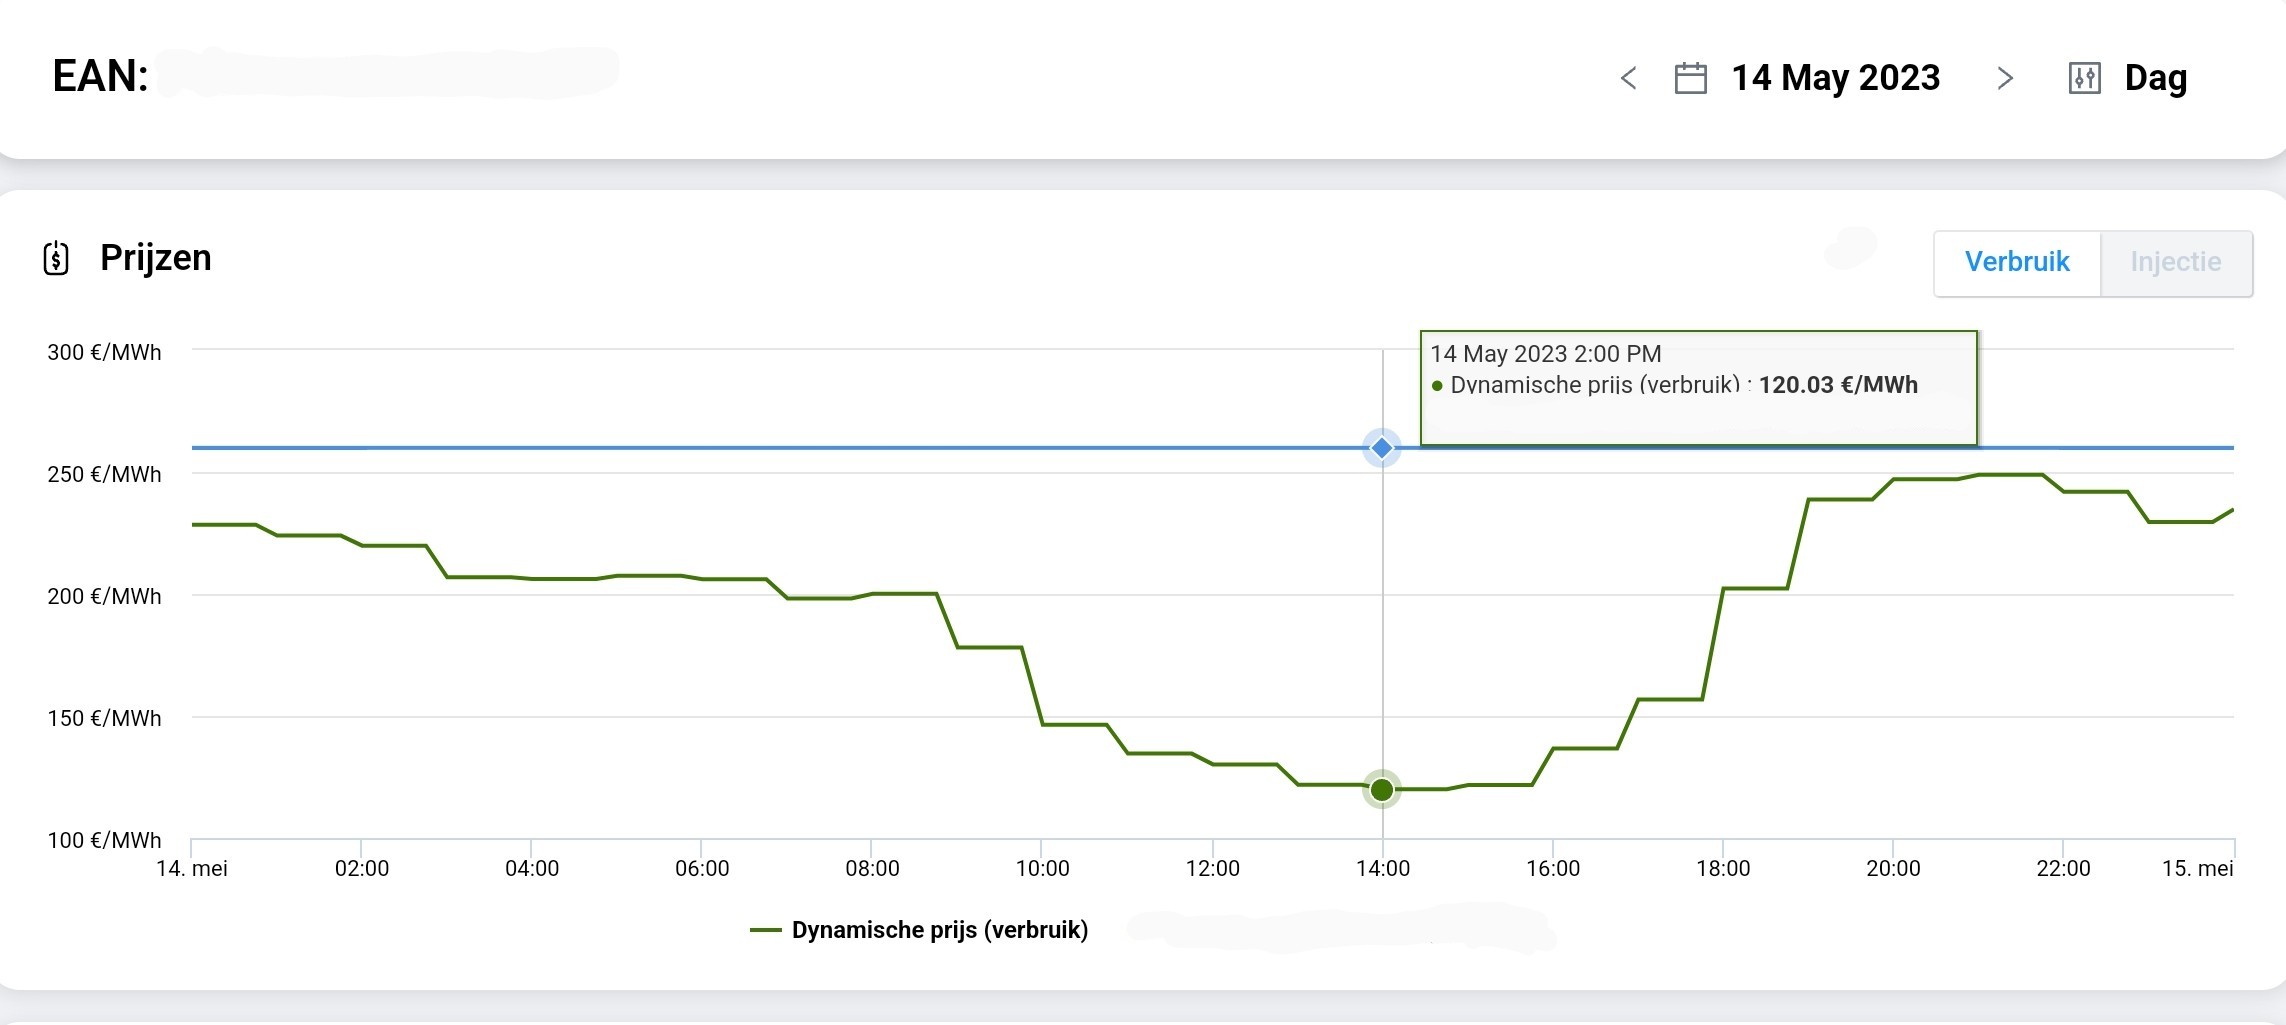
Task: Toggle Dynamische prijs (verbruik) series in legend
Action: click(939, 930)
